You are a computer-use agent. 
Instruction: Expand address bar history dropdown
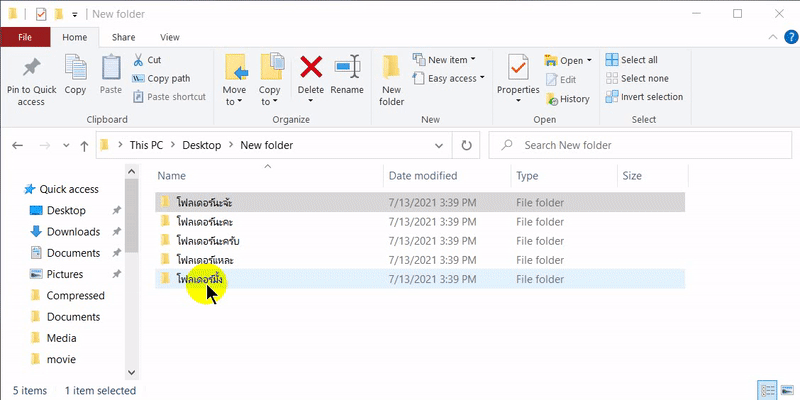pos(439,145)
